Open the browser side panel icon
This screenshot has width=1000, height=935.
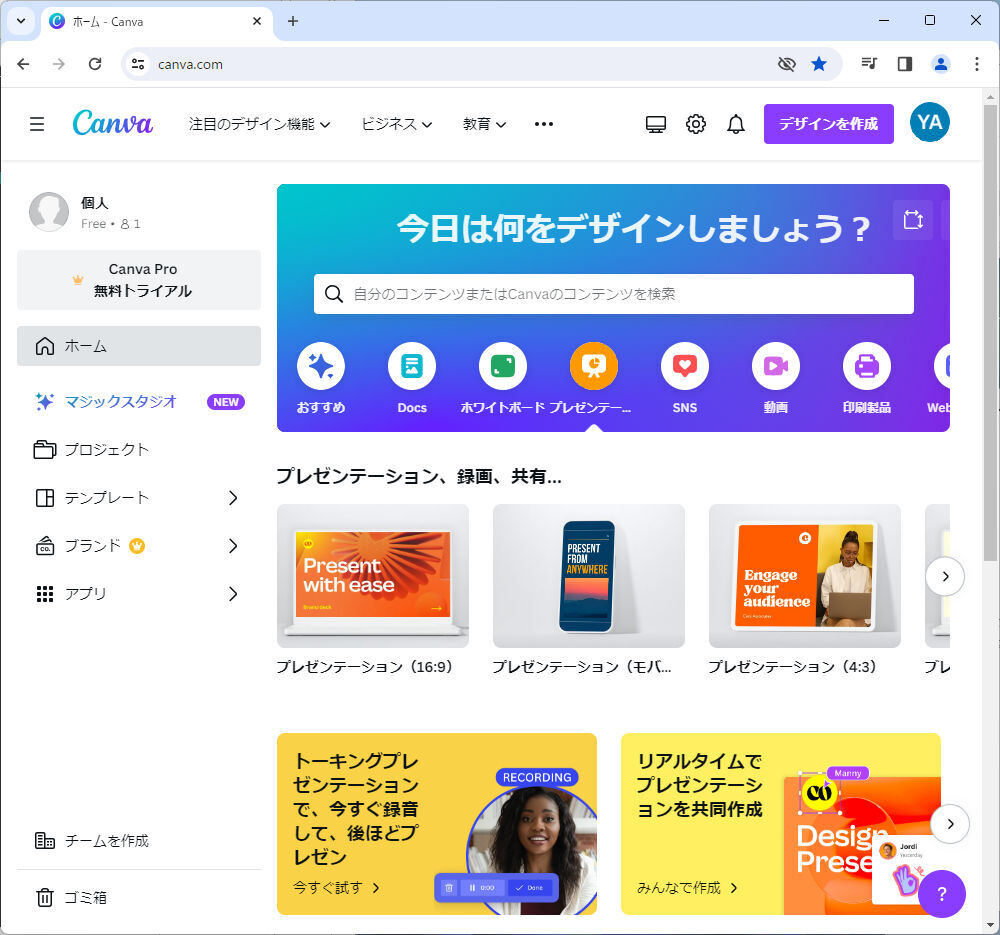tap(904, 64)
